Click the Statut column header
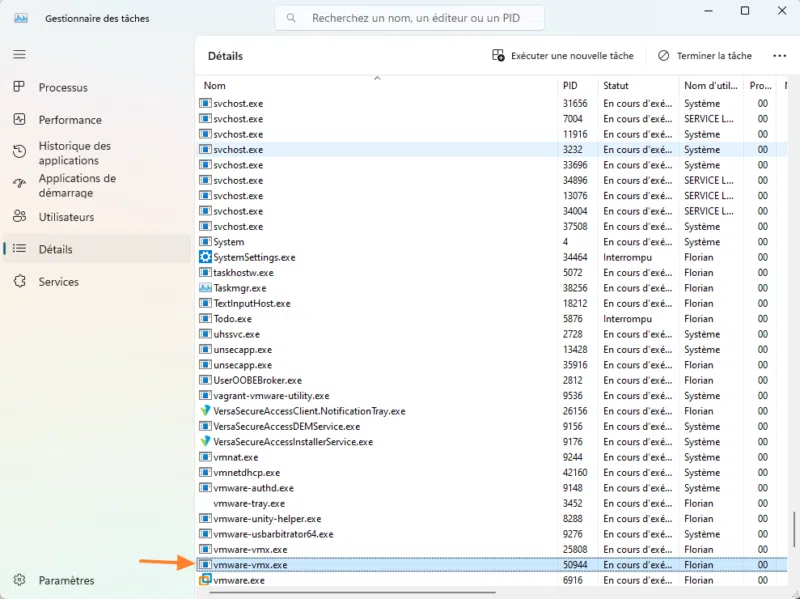800x599 pixels. click(618, 86)
